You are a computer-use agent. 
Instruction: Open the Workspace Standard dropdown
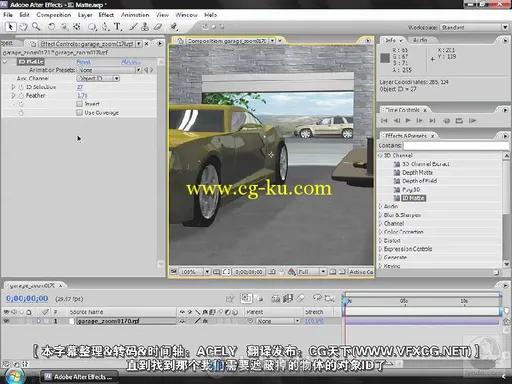pyautogui.click(x=474, y=27)
